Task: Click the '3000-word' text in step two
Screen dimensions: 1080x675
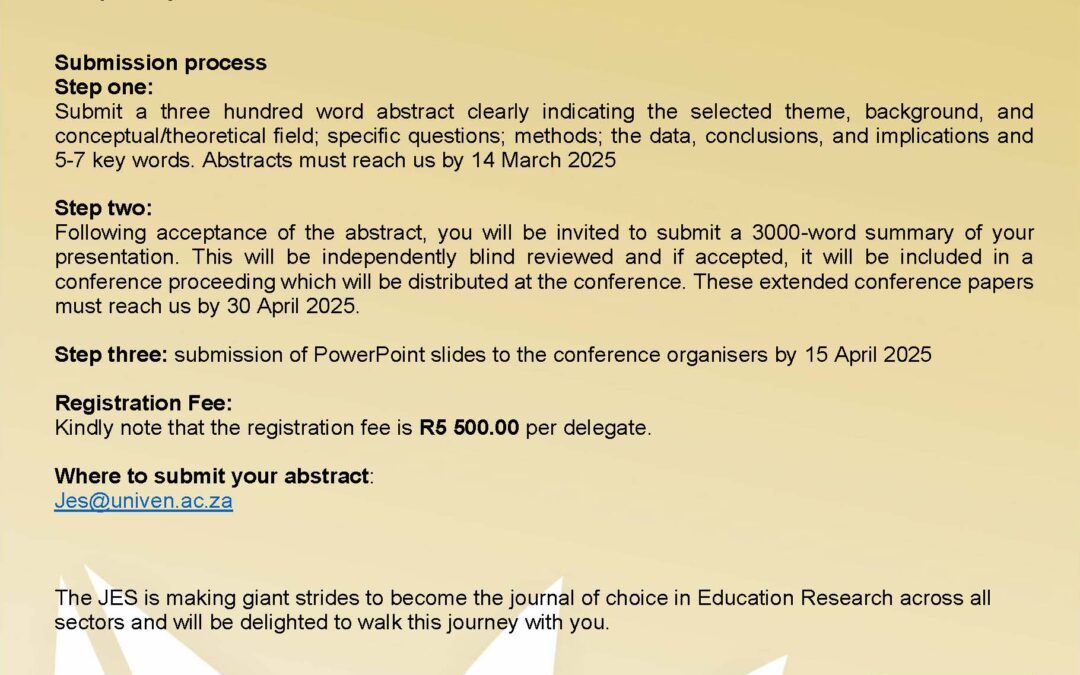Action: point(802,233)
